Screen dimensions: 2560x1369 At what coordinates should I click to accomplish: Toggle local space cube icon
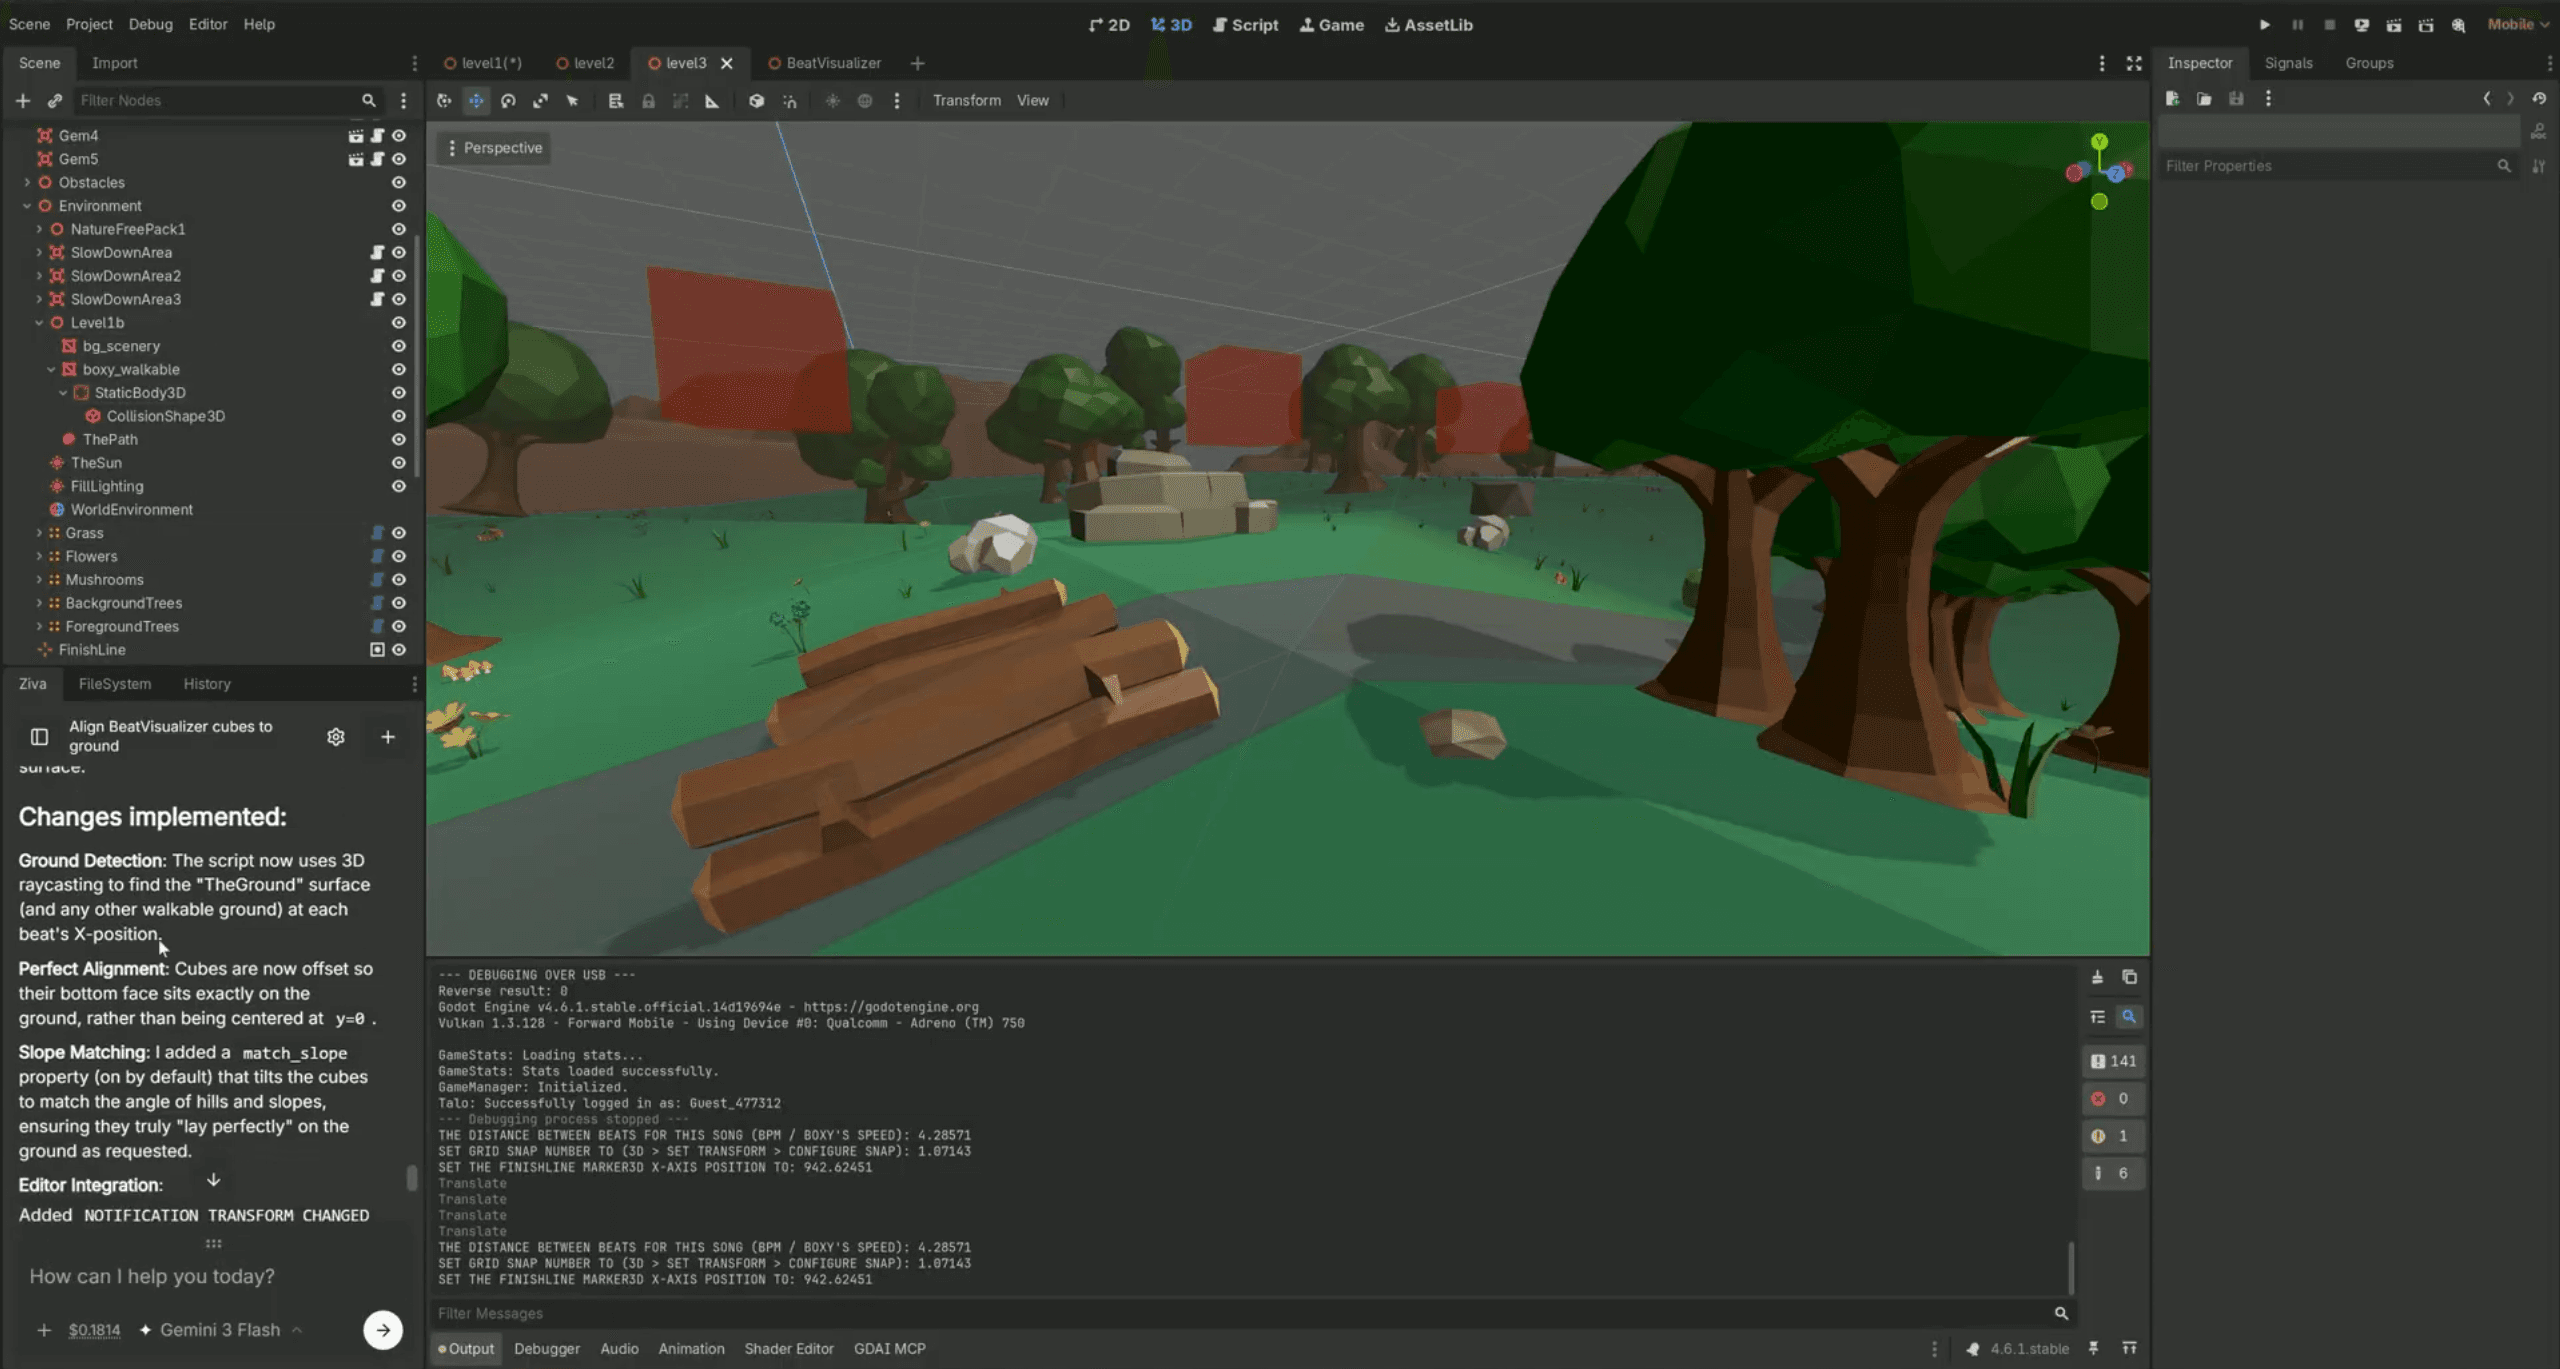tap(757, 101)
